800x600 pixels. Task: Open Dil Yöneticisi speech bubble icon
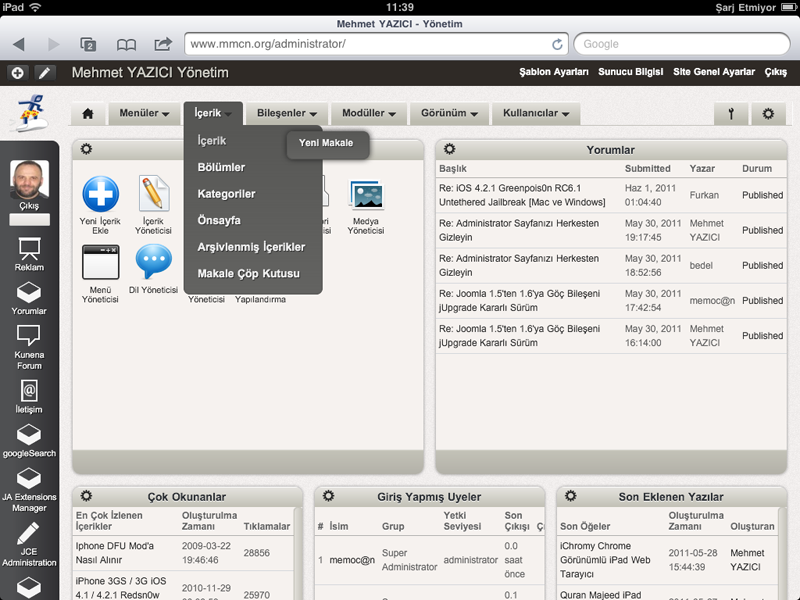pos(154,261)
